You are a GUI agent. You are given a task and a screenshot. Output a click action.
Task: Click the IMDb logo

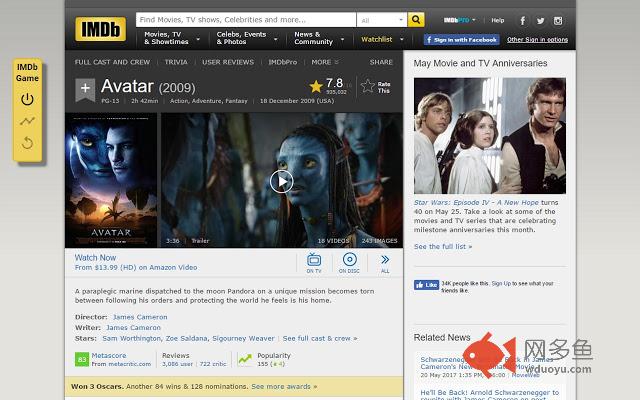click(100, 29)
